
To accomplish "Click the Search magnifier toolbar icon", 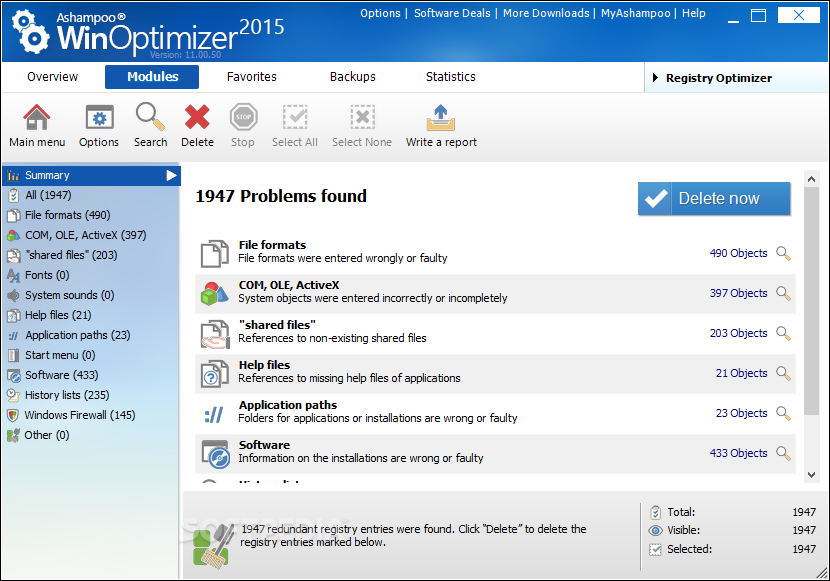I will (150, 116).
